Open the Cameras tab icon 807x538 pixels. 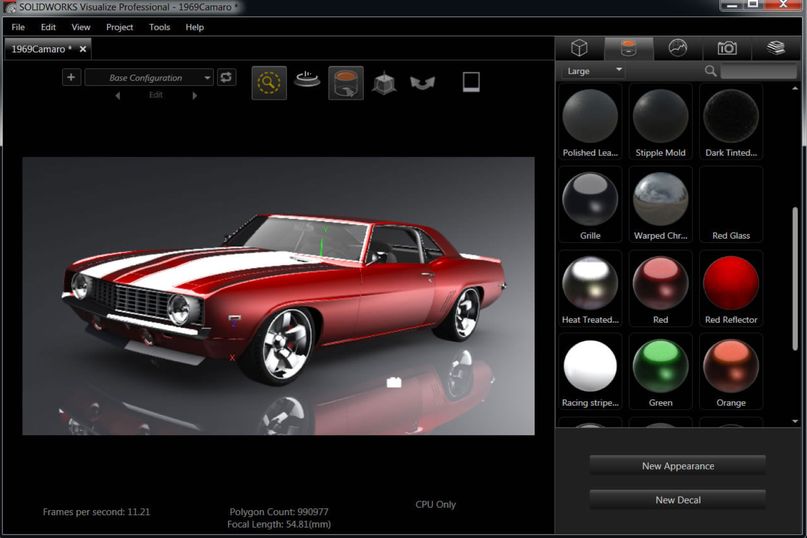(x=727, y=48)
